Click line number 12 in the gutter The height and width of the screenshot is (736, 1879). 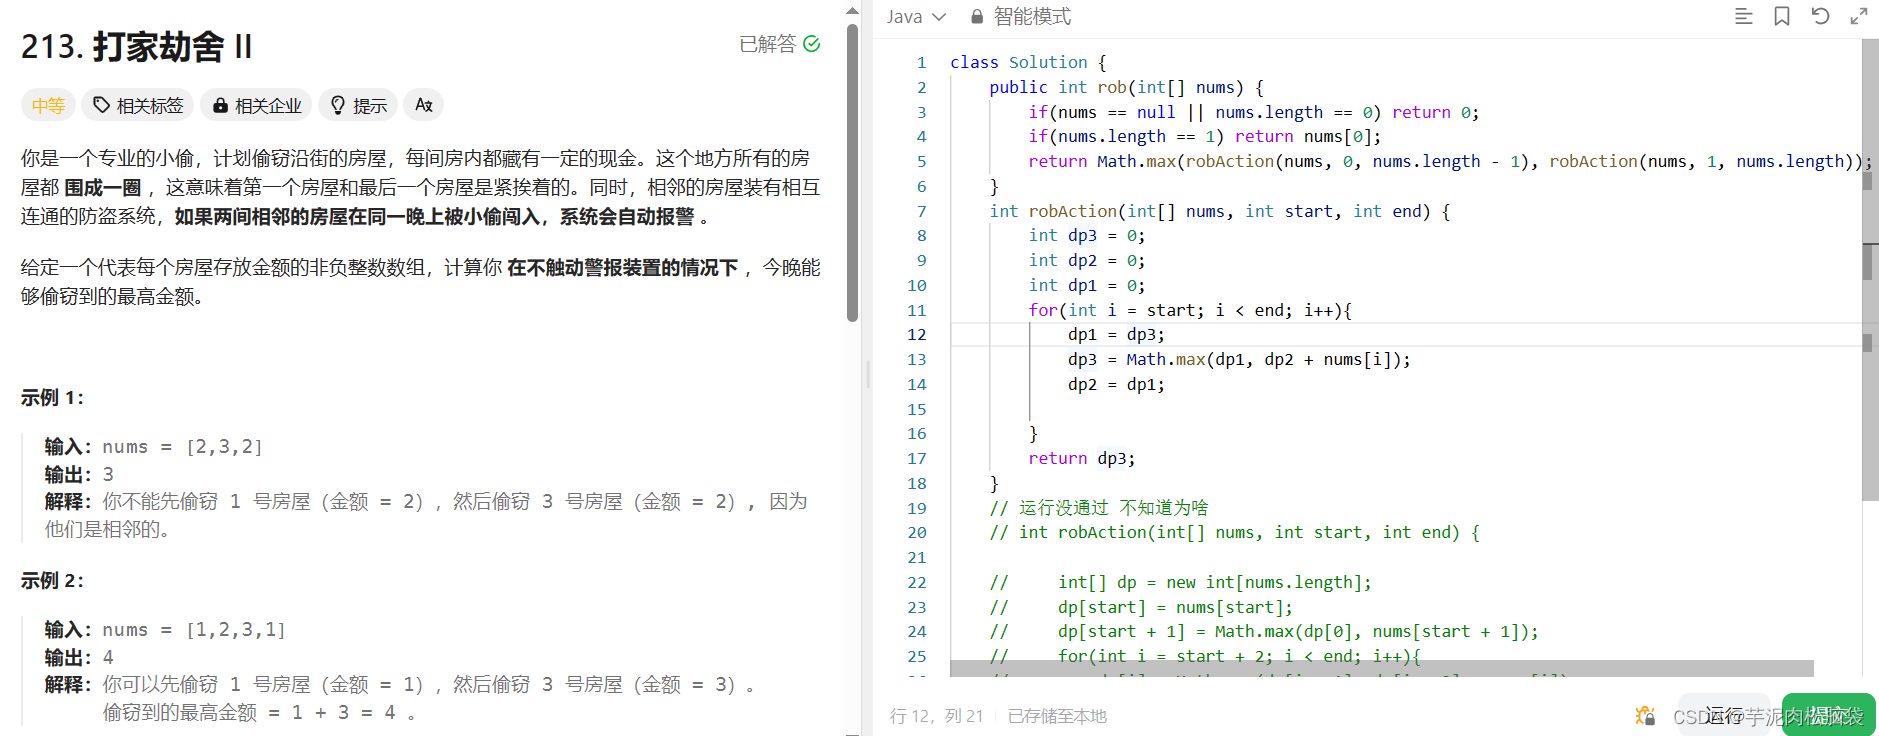[x=917, y=335]
